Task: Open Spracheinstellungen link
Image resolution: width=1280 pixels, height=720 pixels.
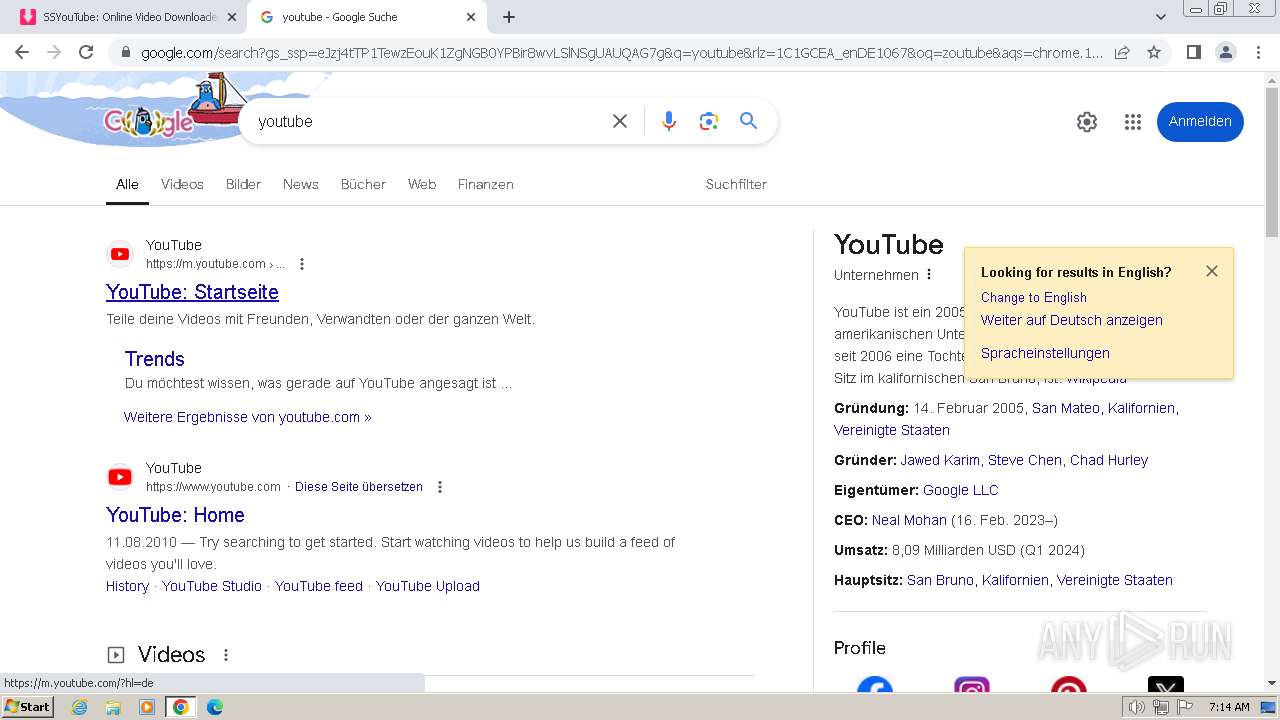Action: (x=1045, y=353)
